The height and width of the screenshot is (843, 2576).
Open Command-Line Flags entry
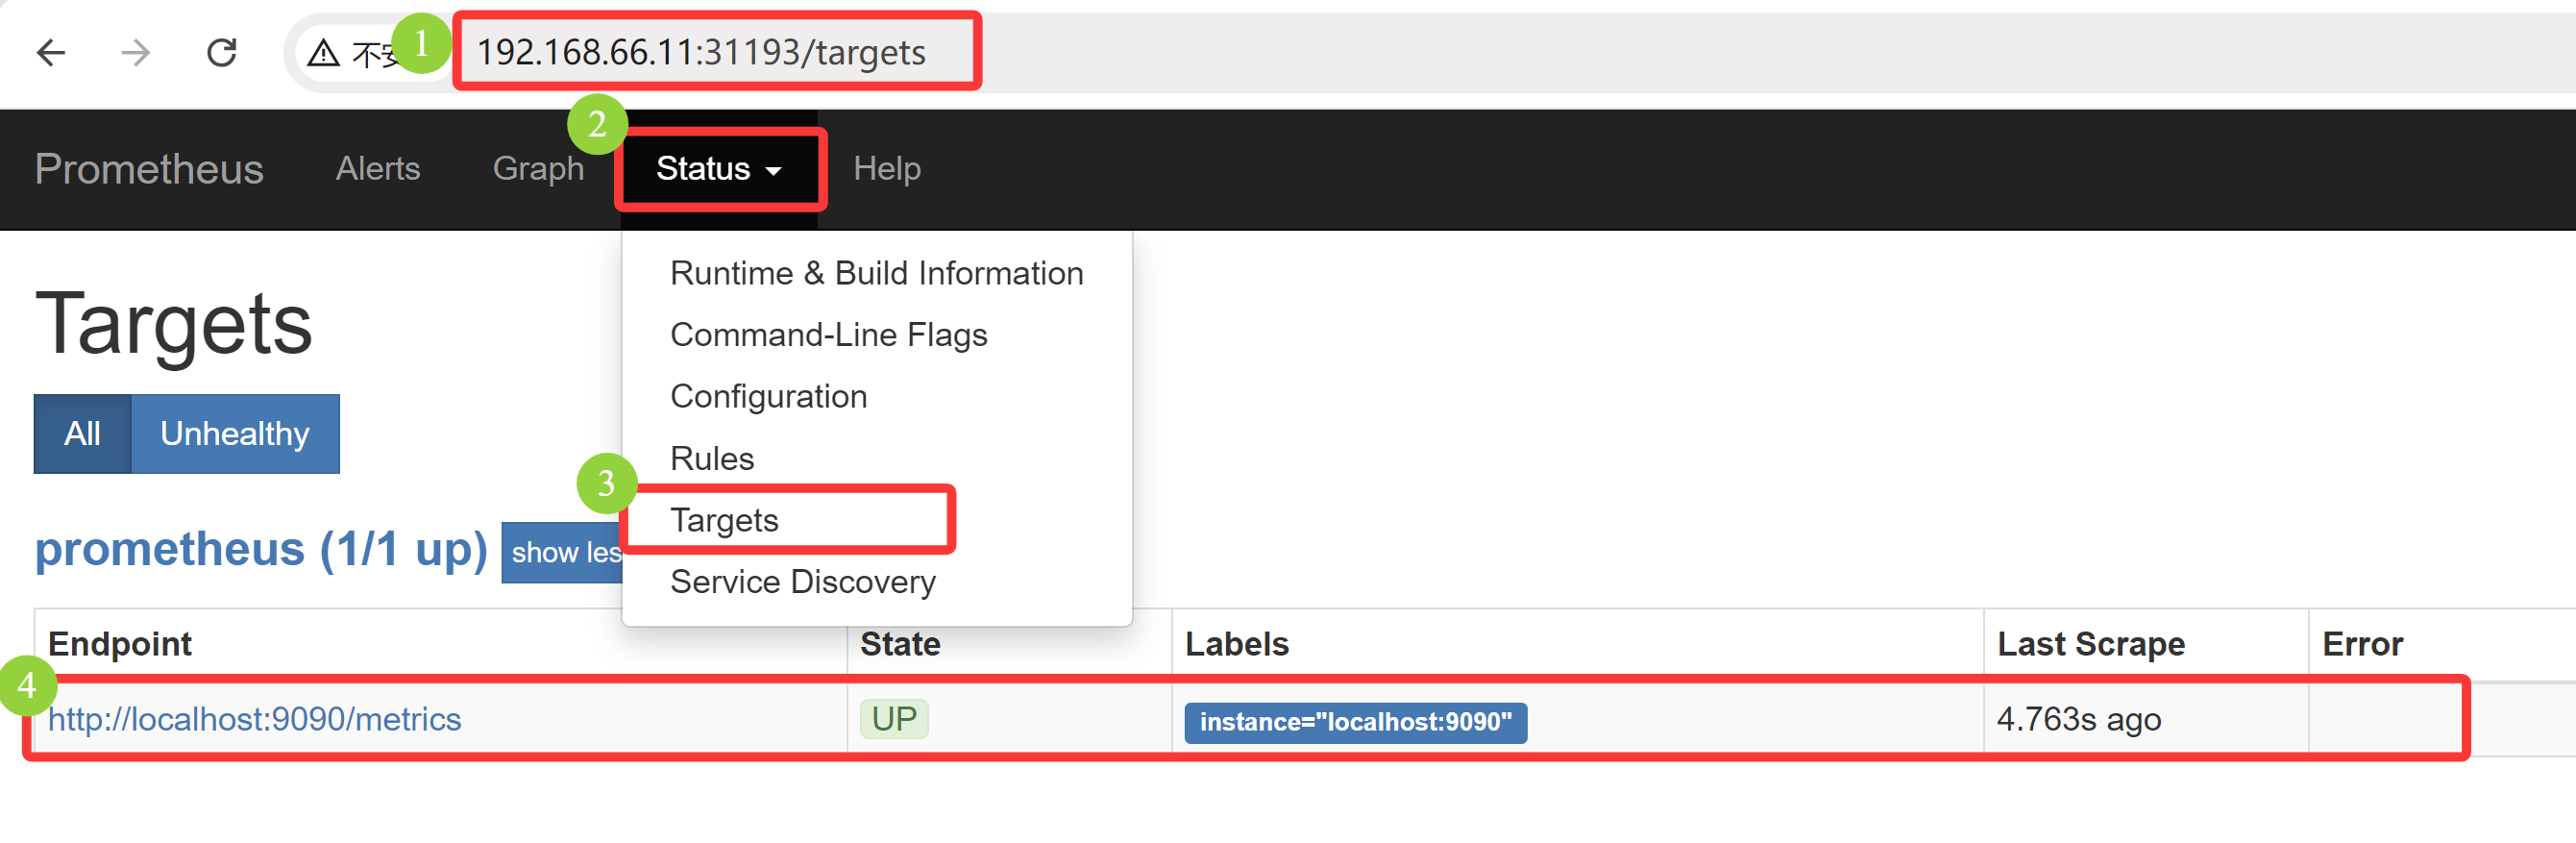point(828,335)
